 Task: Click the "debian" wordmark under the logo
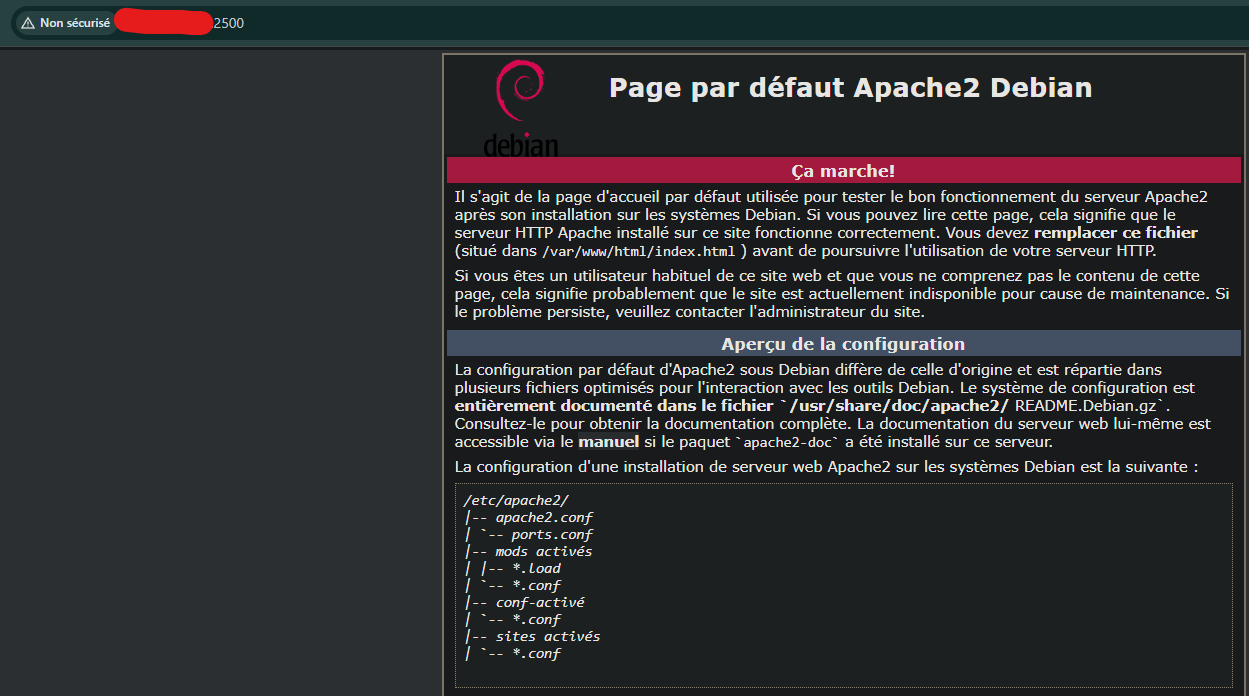tap(520, 145)
